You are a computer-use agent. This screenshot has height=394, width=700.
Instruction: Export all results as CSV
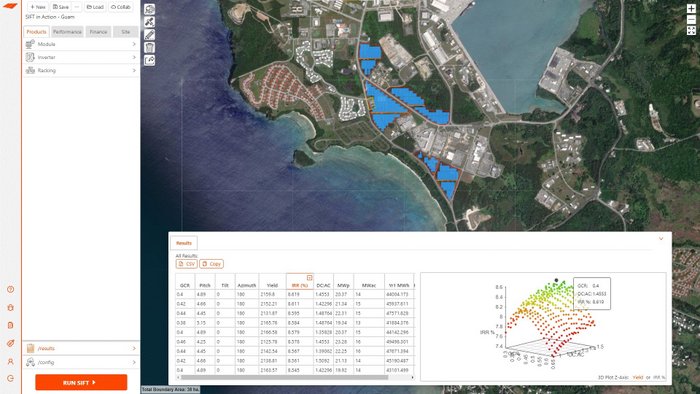(x=187, y=264)
